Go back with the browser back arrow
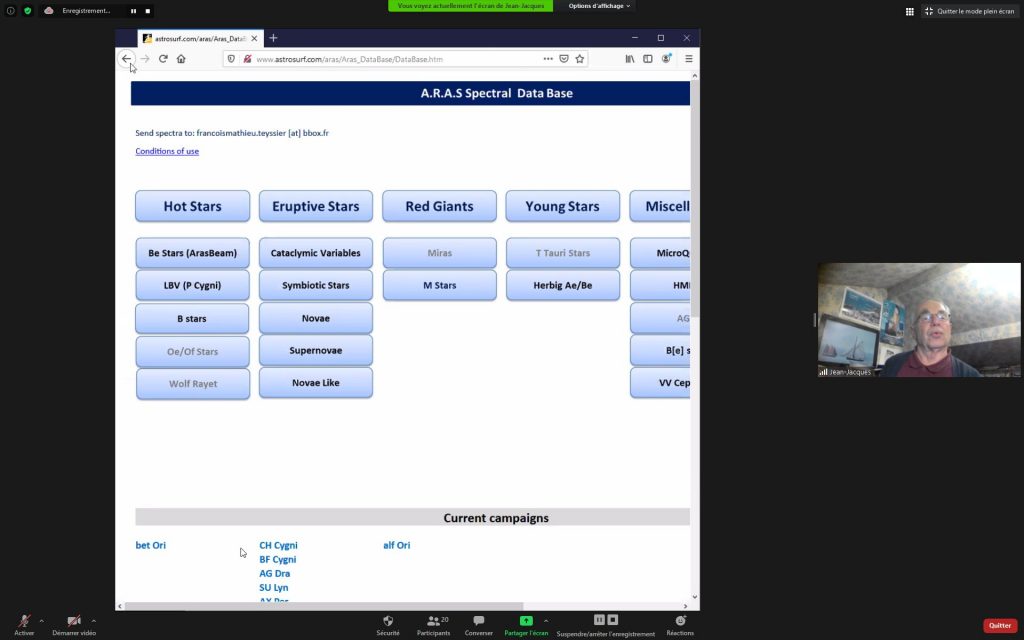The width and height of the screenshot is (1024, 640). (126, 59)
